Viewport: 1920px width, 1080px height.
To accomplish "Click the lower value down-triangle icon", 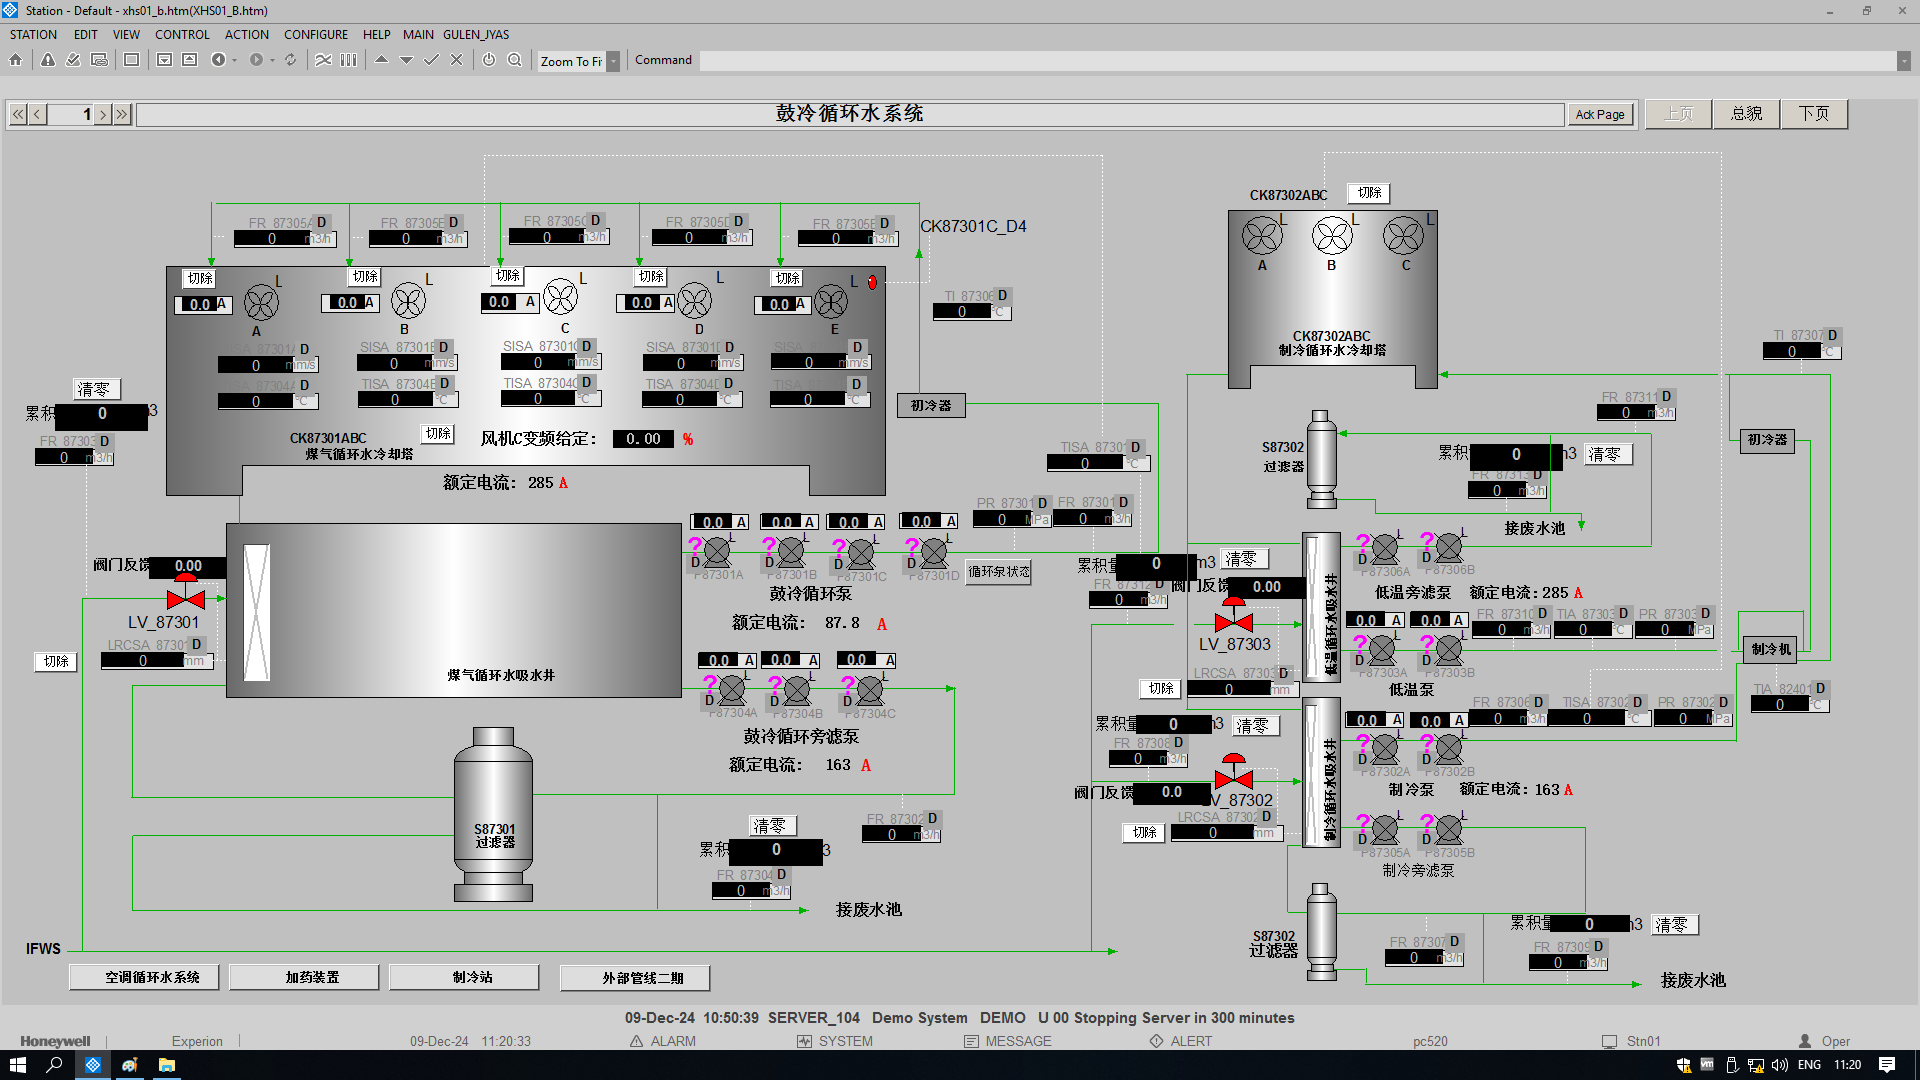I will click(406, 60).
